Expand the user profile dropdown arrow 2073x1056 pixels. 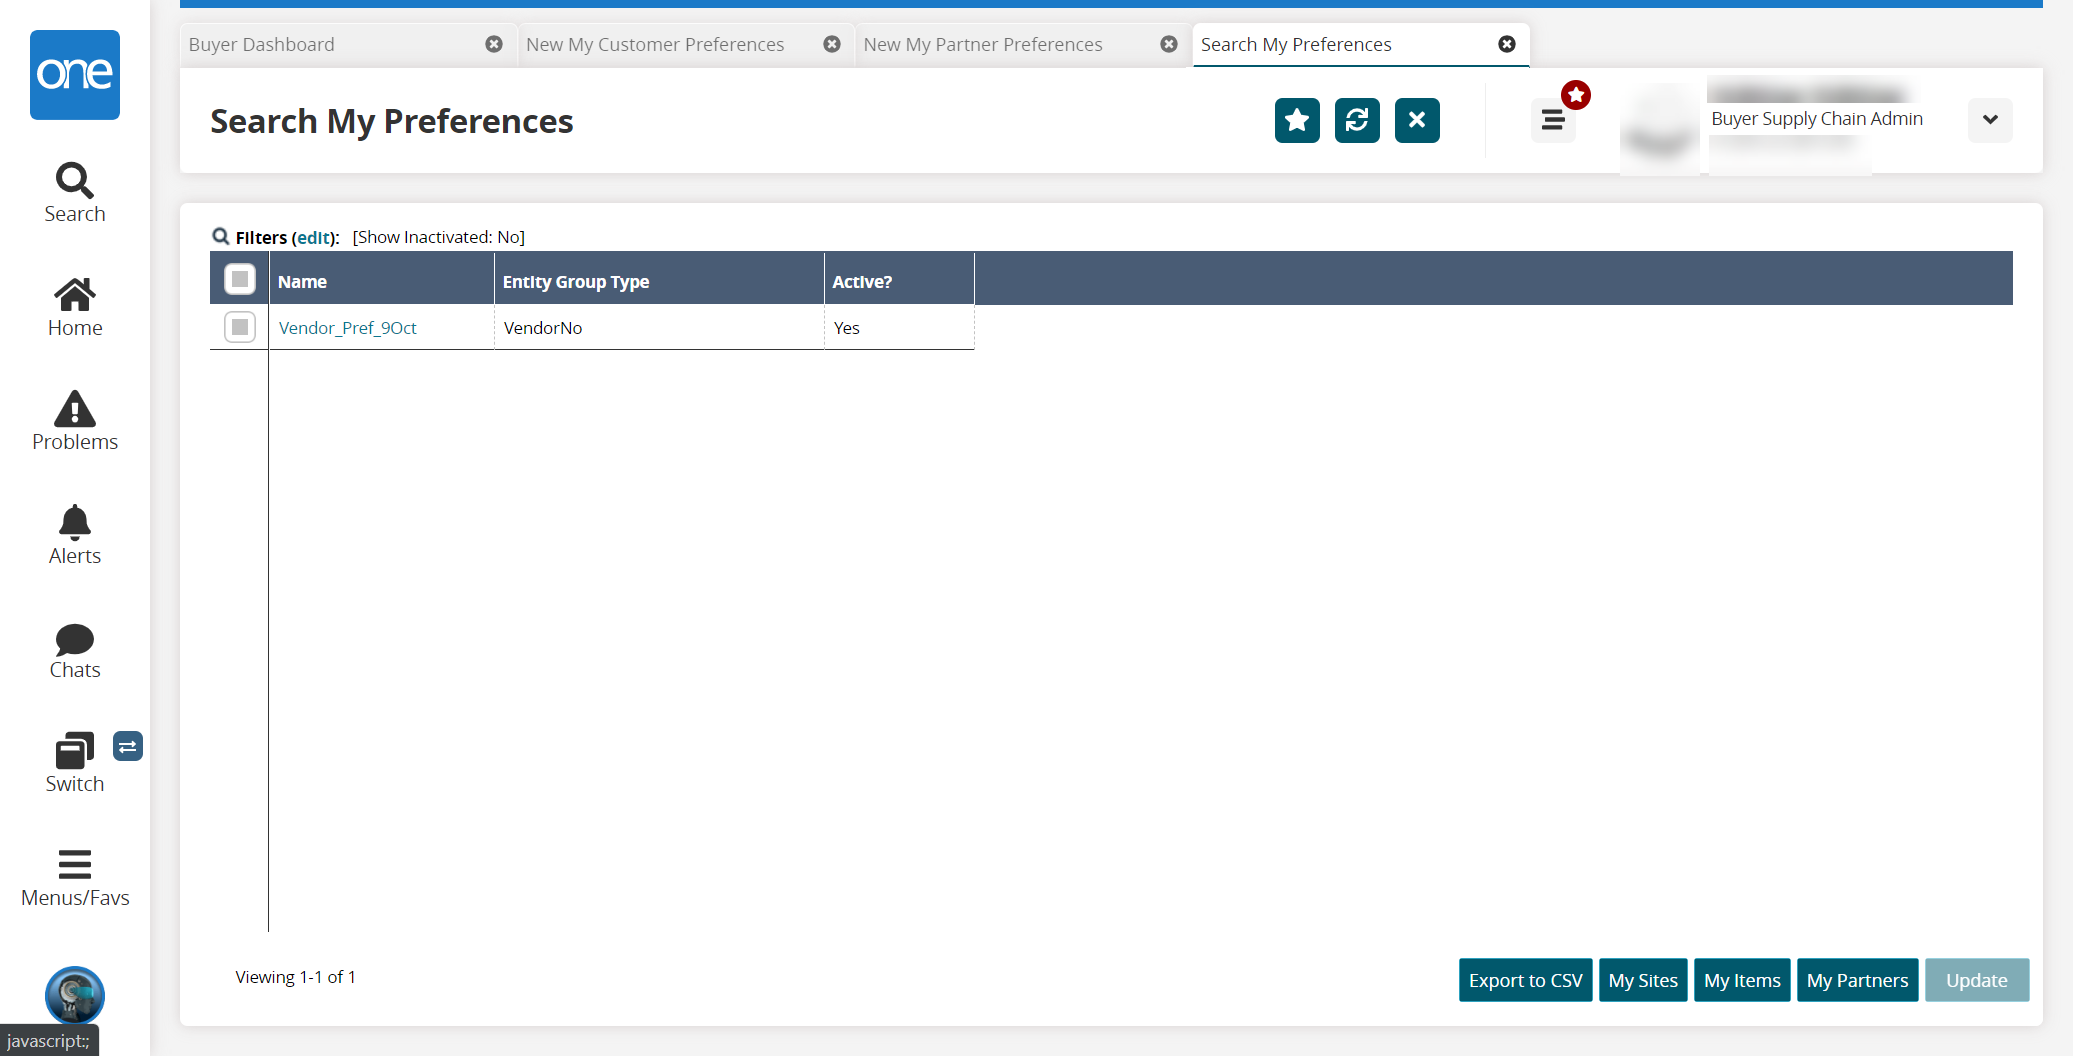1990,120
